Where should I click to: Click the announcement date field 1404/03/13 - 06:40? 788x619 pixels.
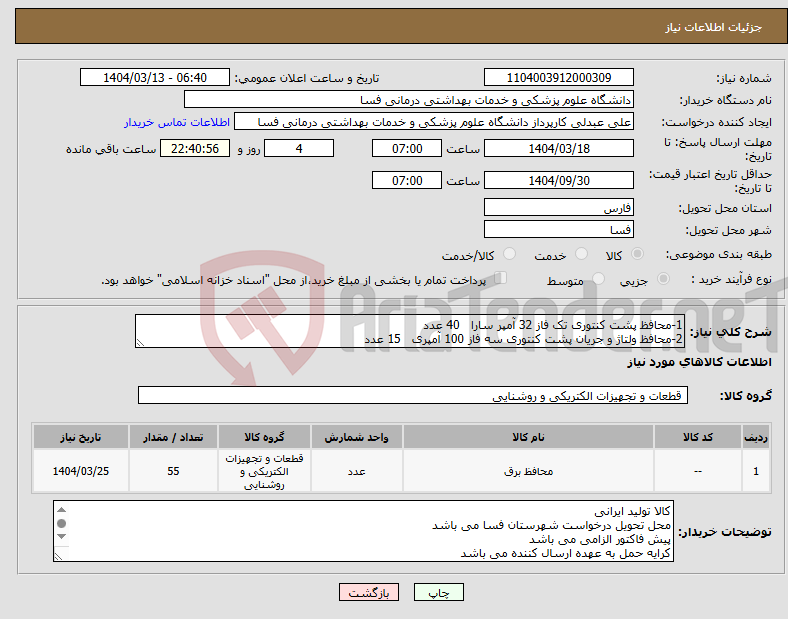(x=155, y=77)
